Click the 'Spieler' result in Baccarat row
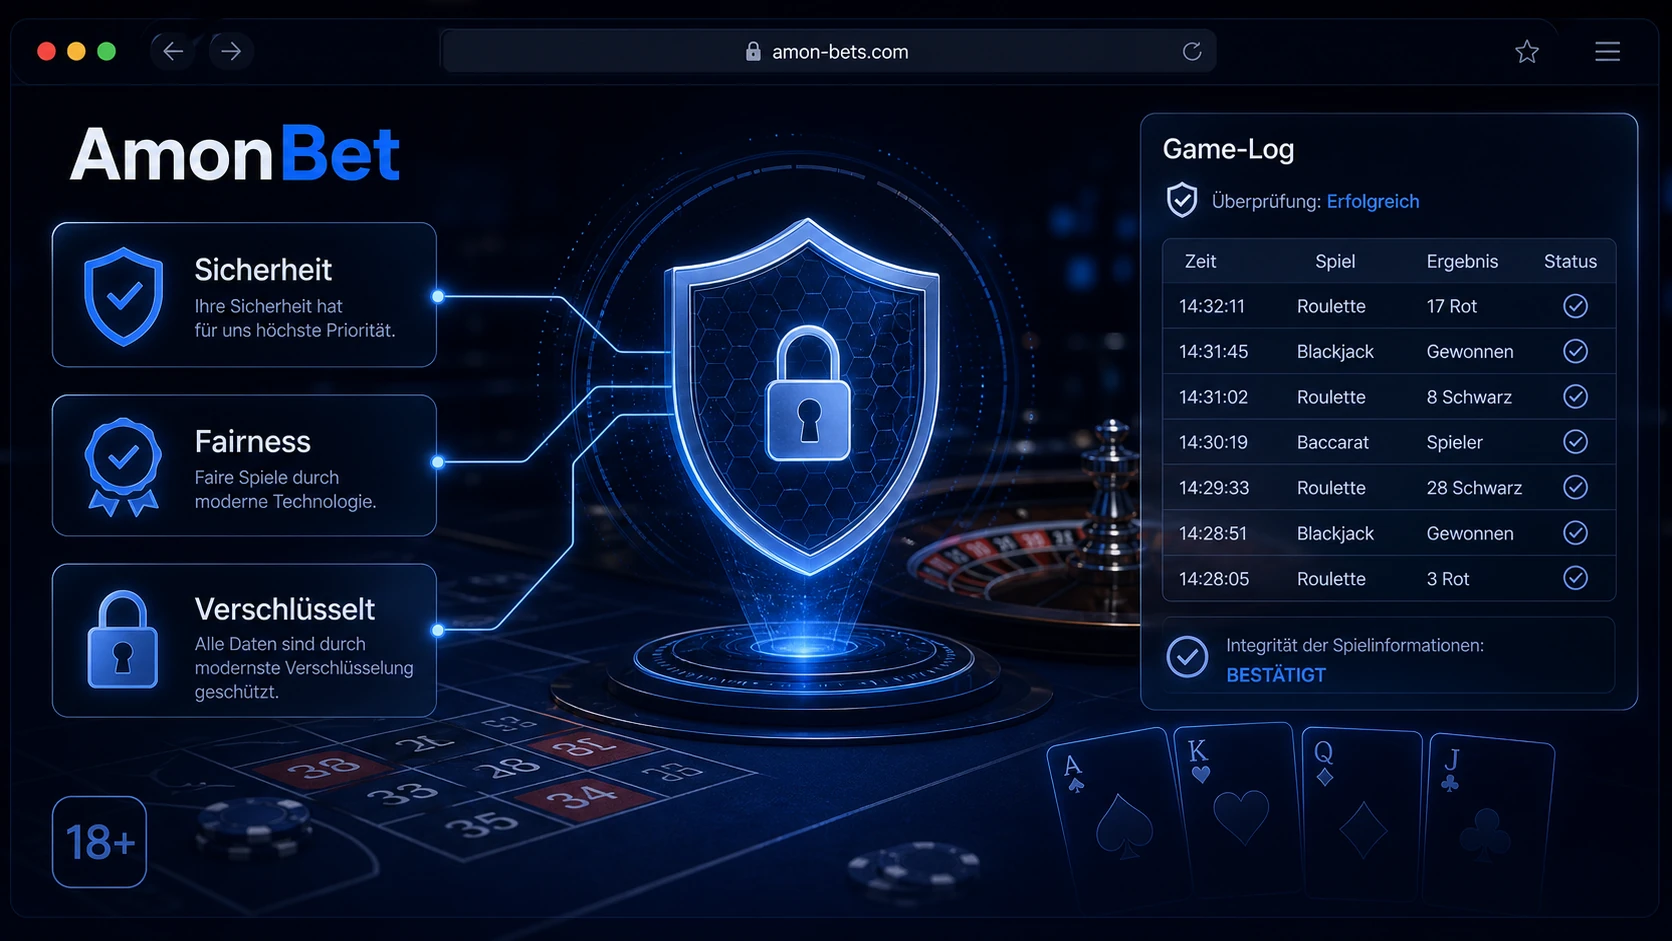The height and width of the screenshot is (941, 1672). [1454, 442]
